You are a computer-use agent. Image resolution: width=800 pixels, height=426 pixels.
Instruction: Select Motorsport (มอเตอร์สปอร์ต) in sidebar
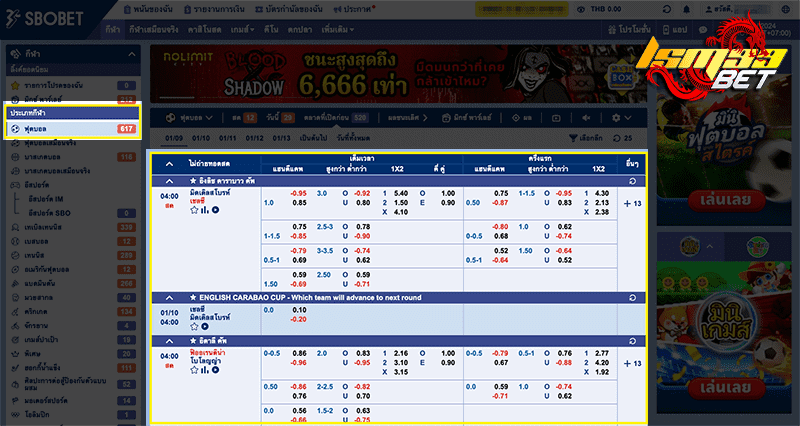pos(73,400)
